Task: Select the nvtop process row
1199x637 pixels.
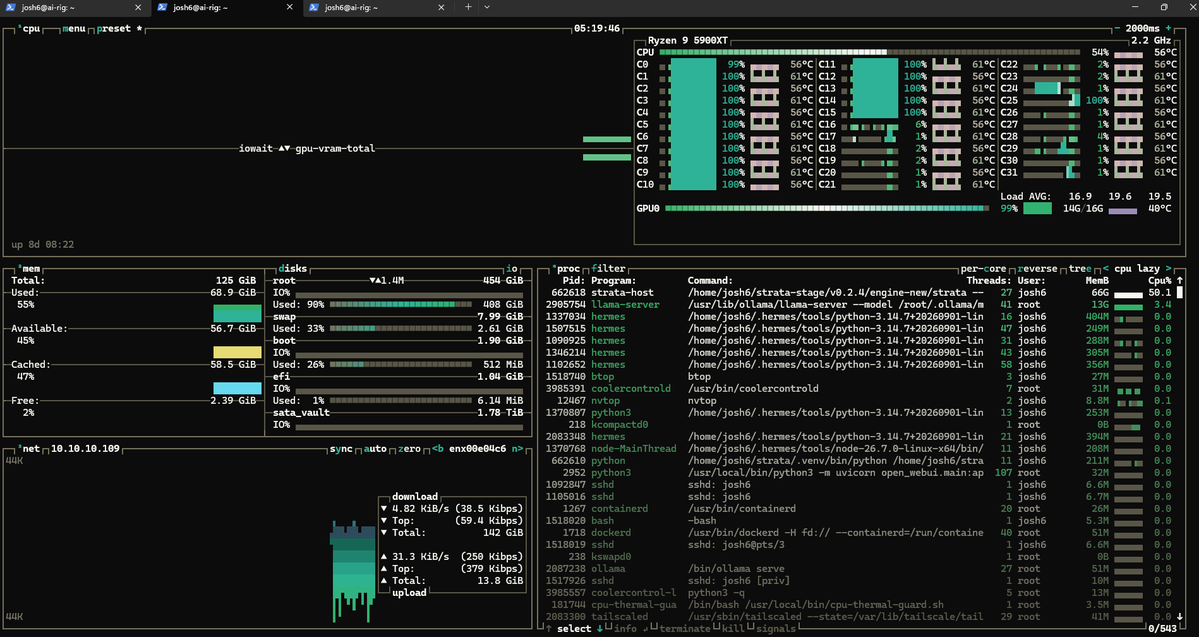Action: tap(859, 401)
